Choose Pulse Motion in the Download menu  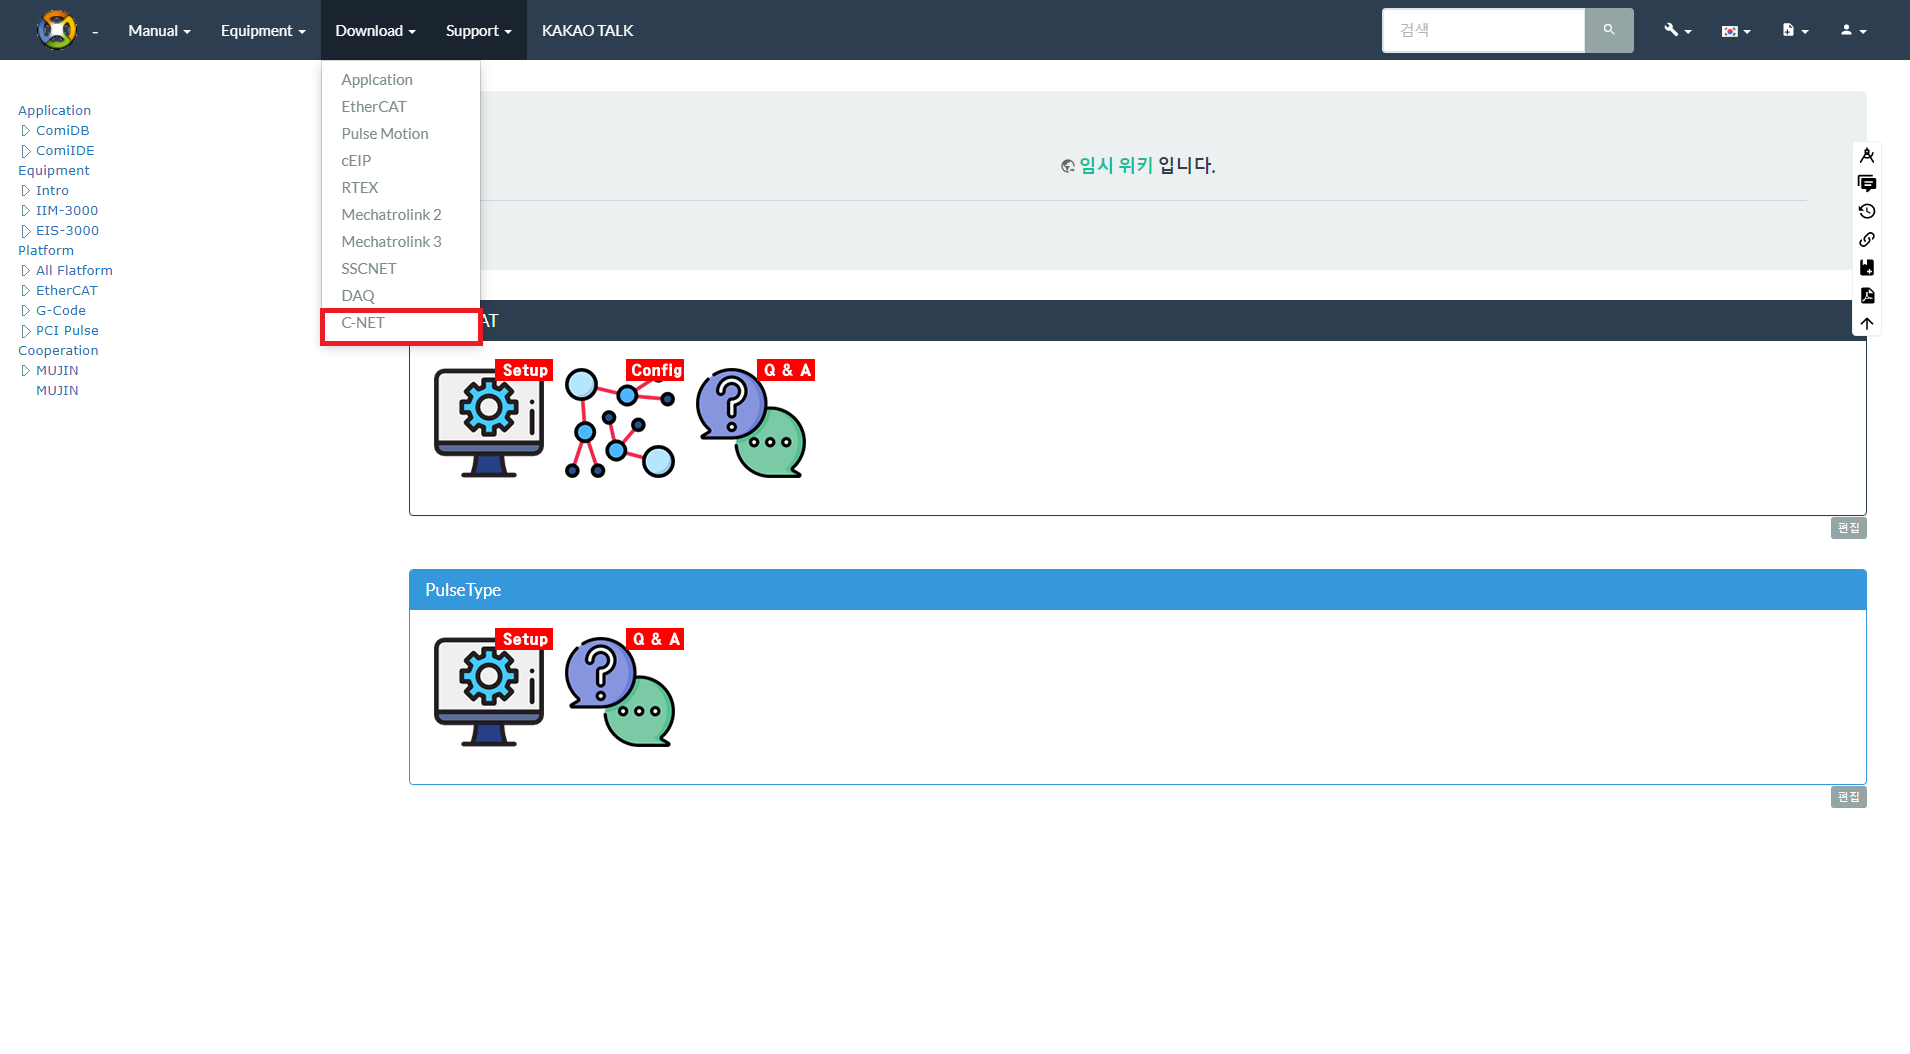(385, 134)
